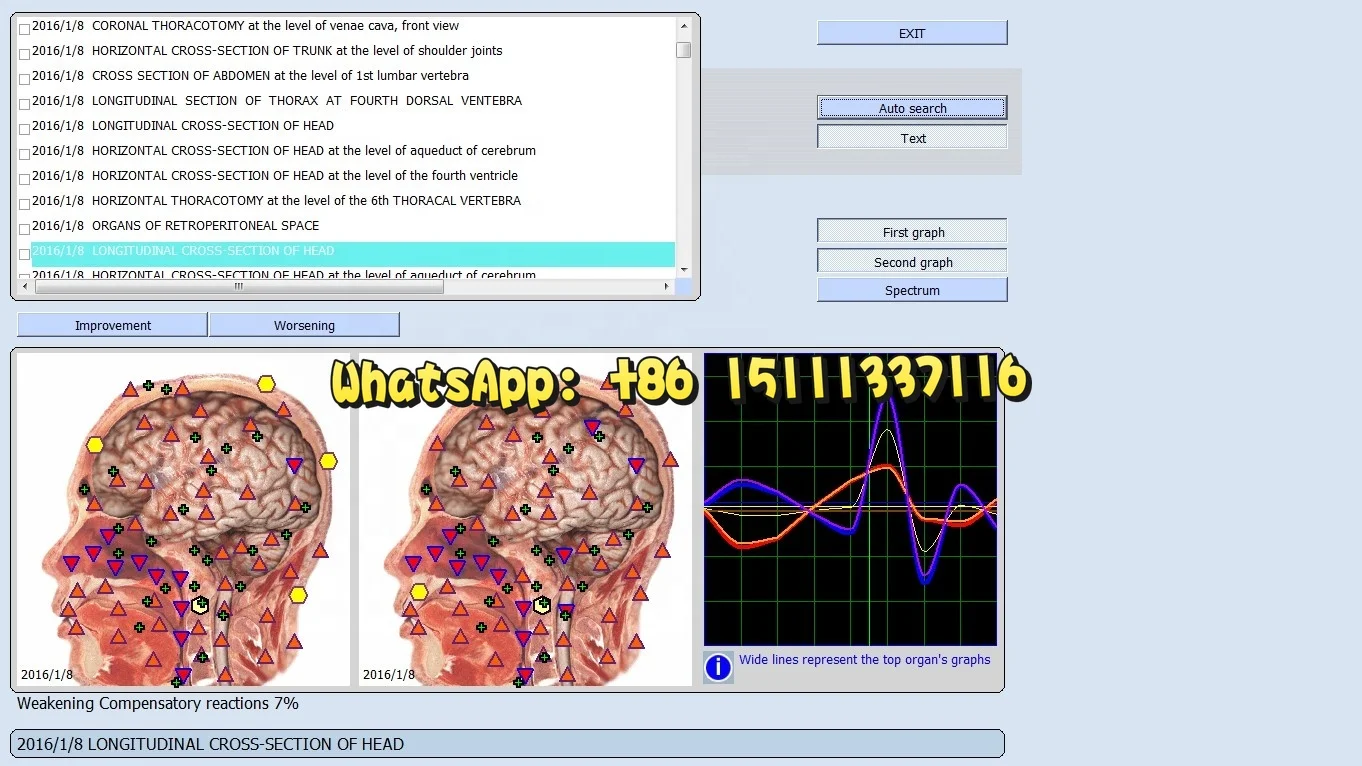Click the yellow hexagon at back of left head
Viewport: 1362px width, 766px height.
click(328, 461)
